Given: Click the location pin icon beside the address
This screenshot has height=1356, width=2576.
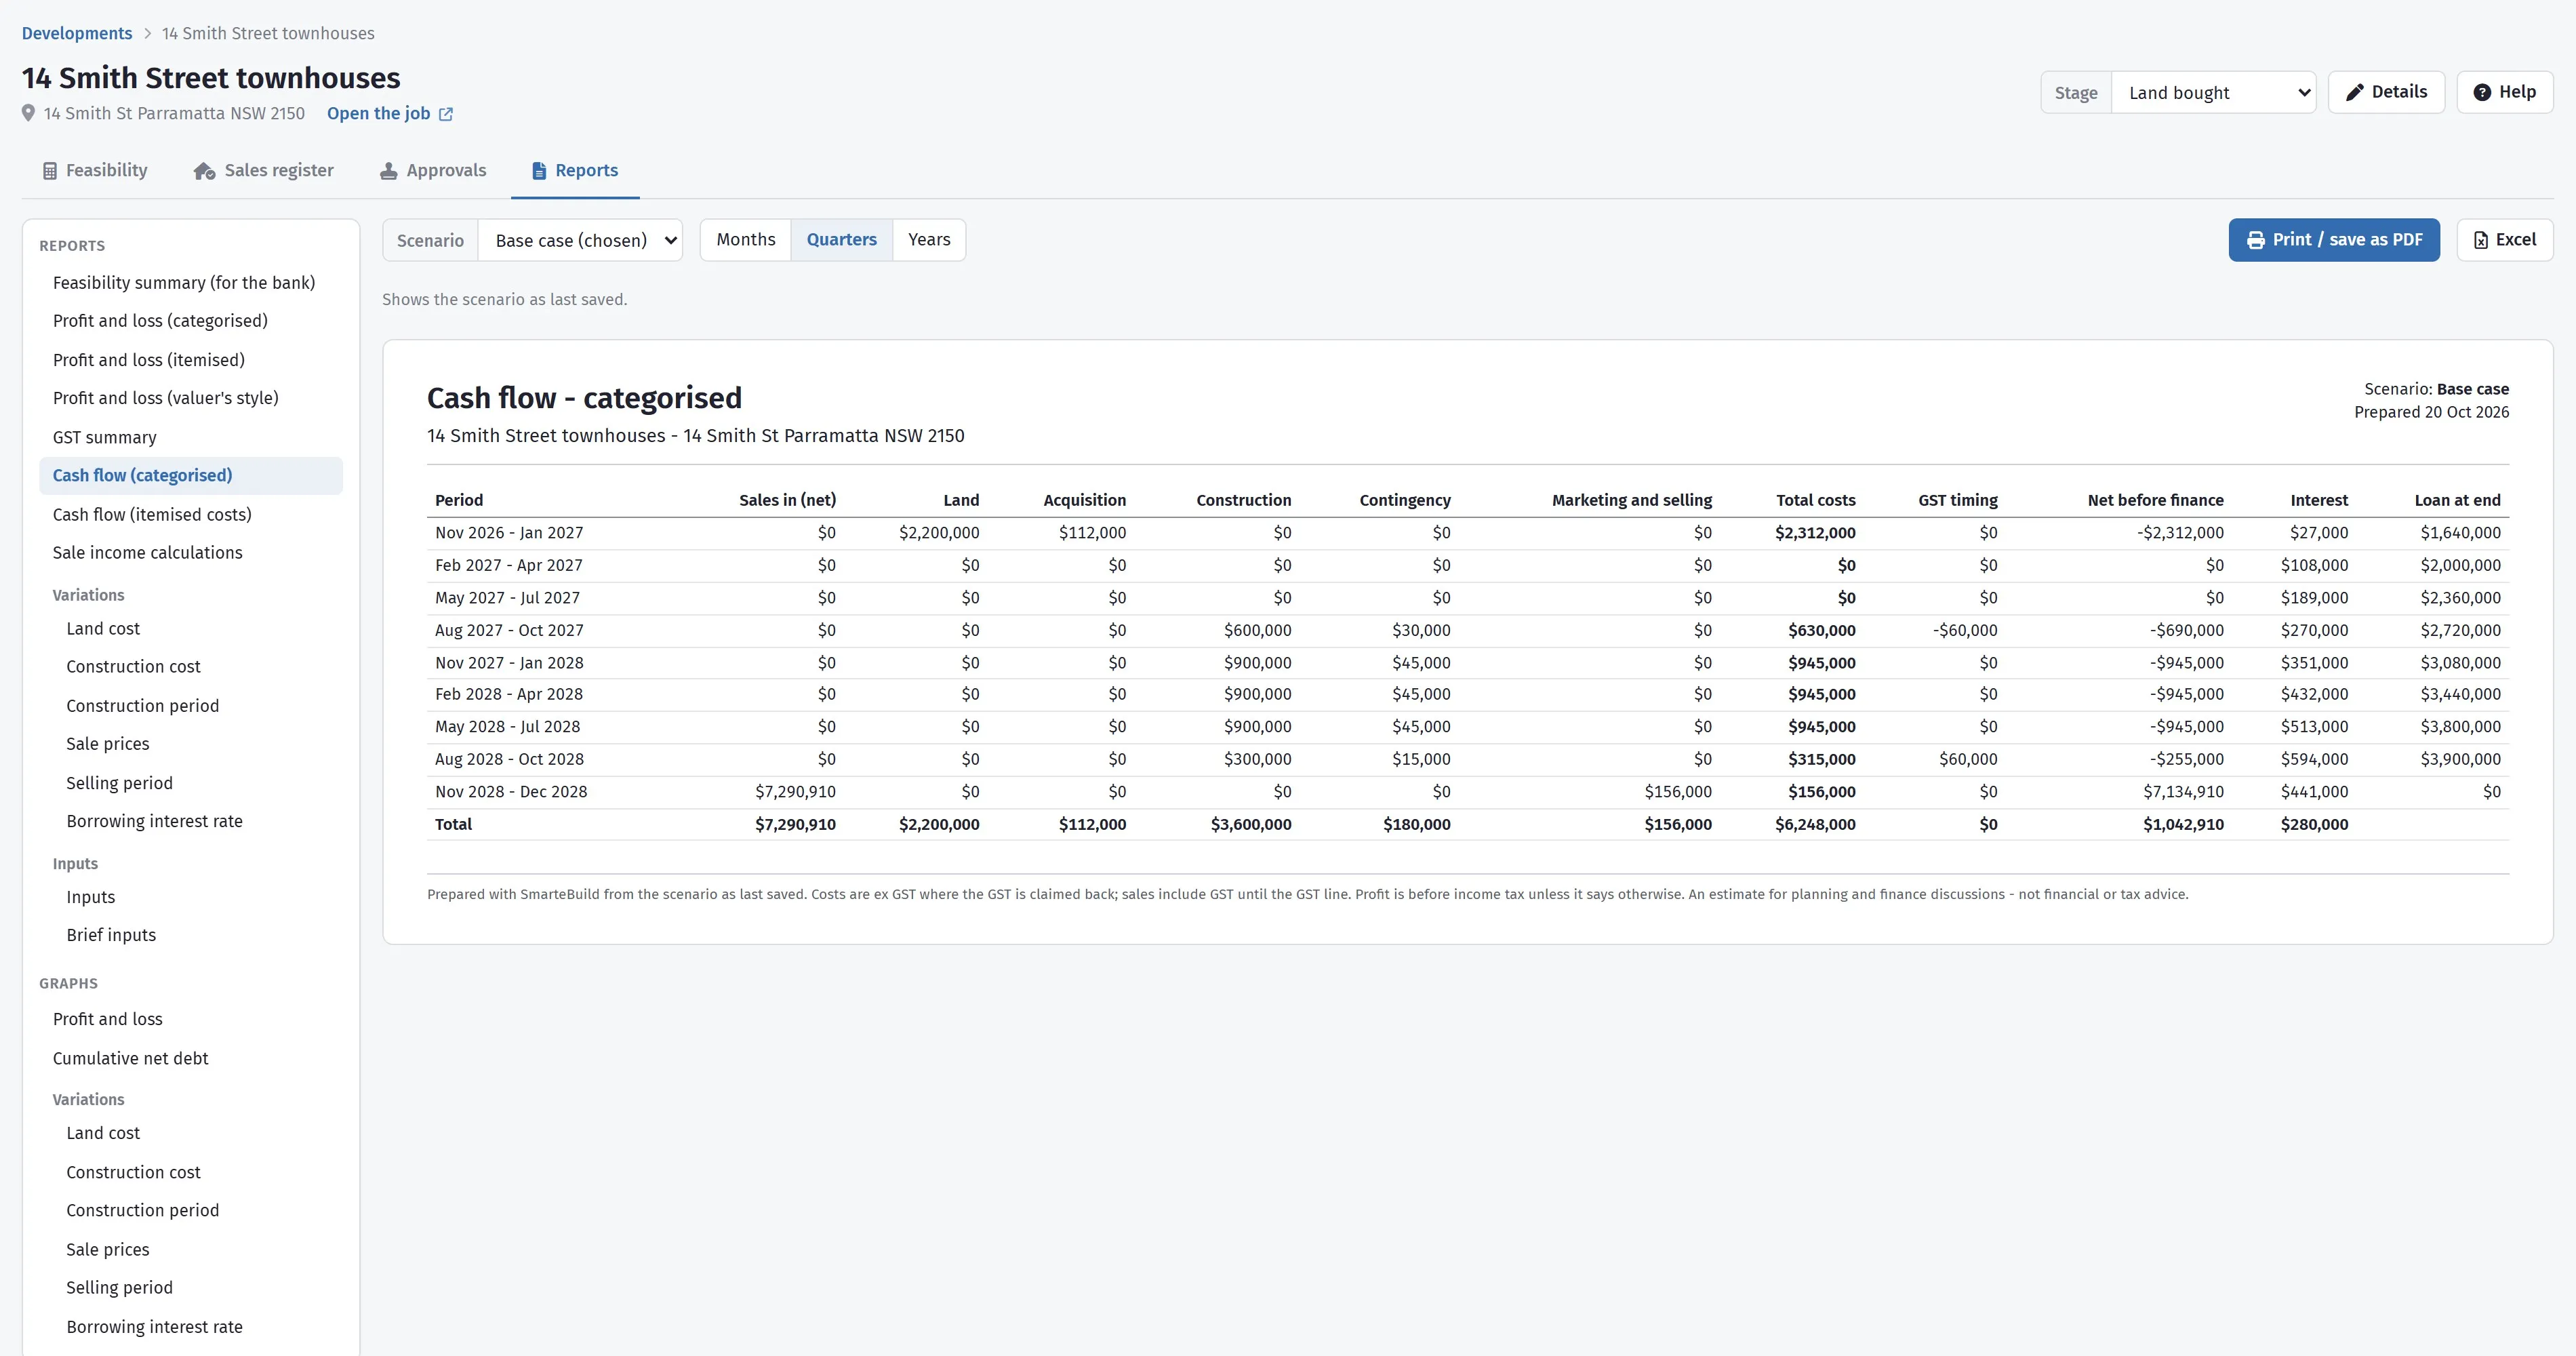Looking at the screenshot, I should point(28,113).
